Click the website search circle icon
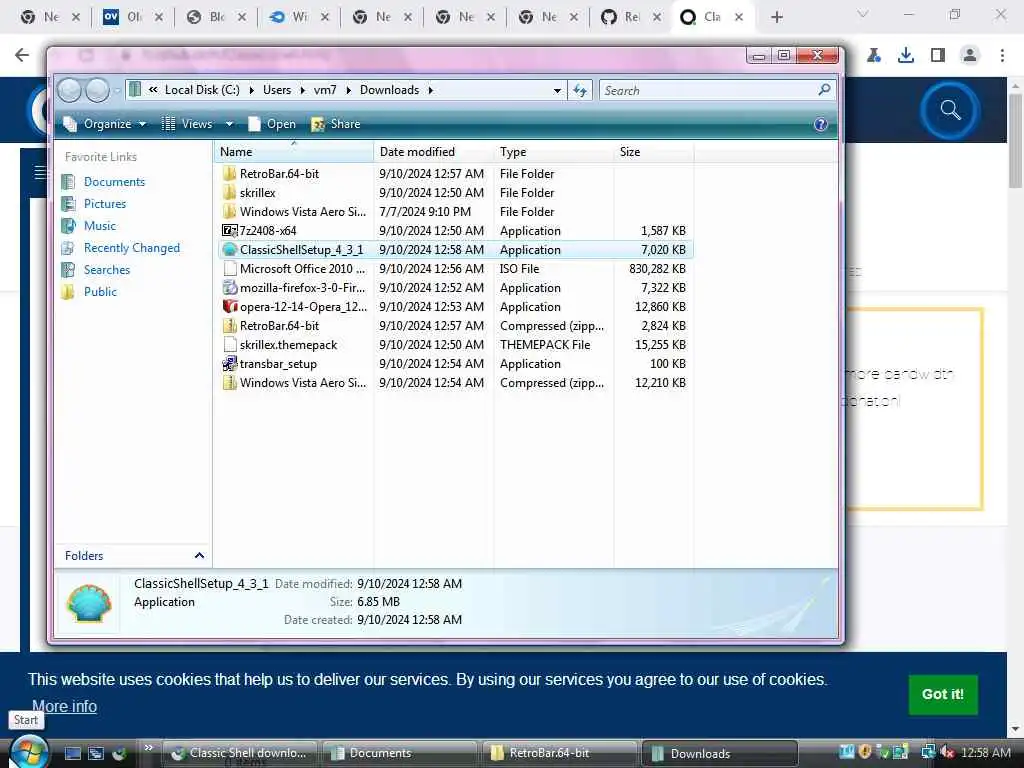Screen dimensions: 1024x768 pos(950,110)
